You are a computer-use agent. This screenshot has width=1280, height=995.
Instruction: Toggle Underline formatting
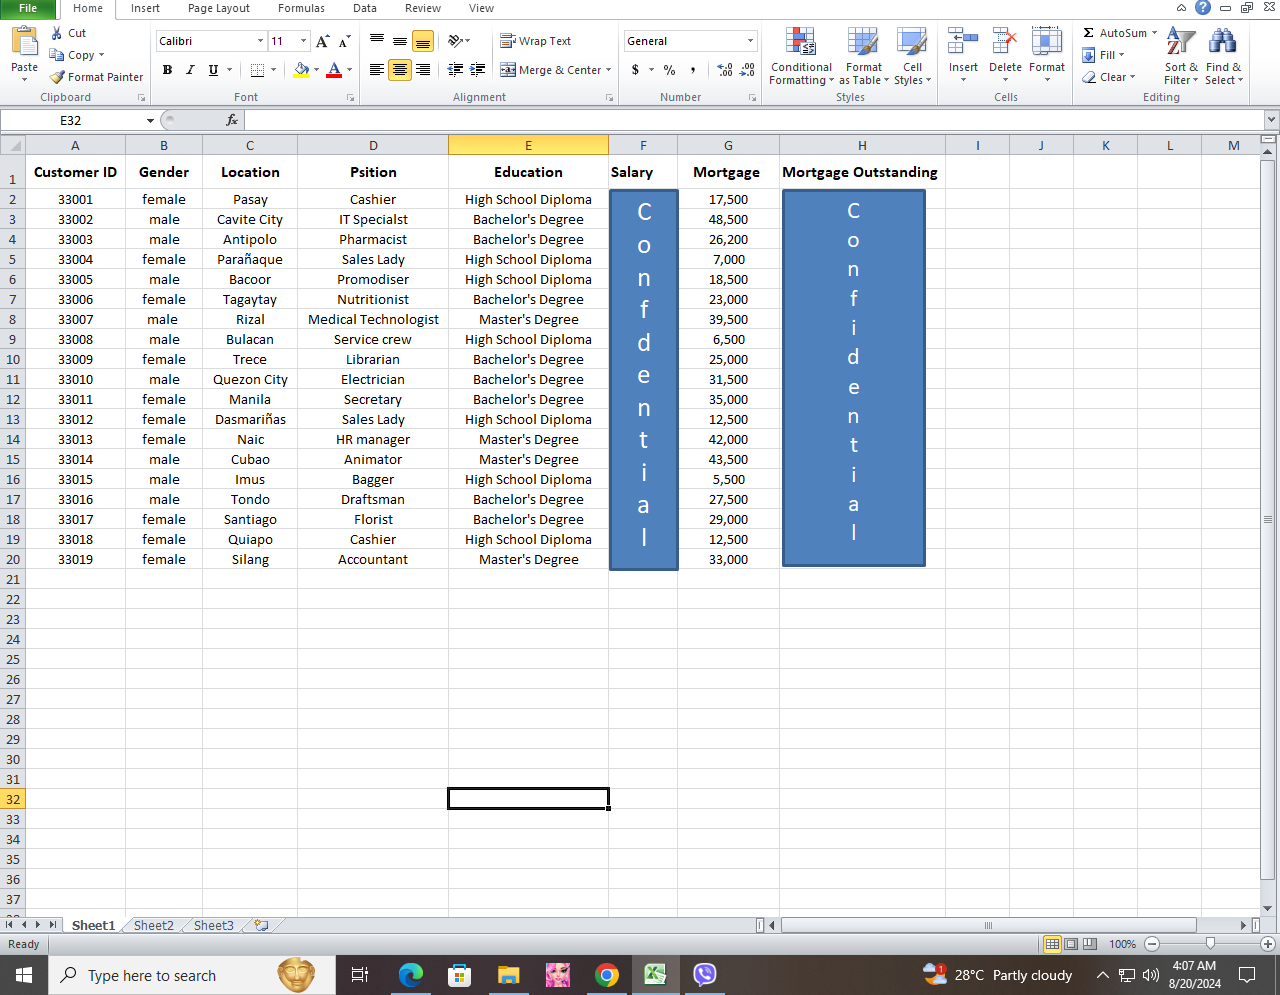pos(213,70)
